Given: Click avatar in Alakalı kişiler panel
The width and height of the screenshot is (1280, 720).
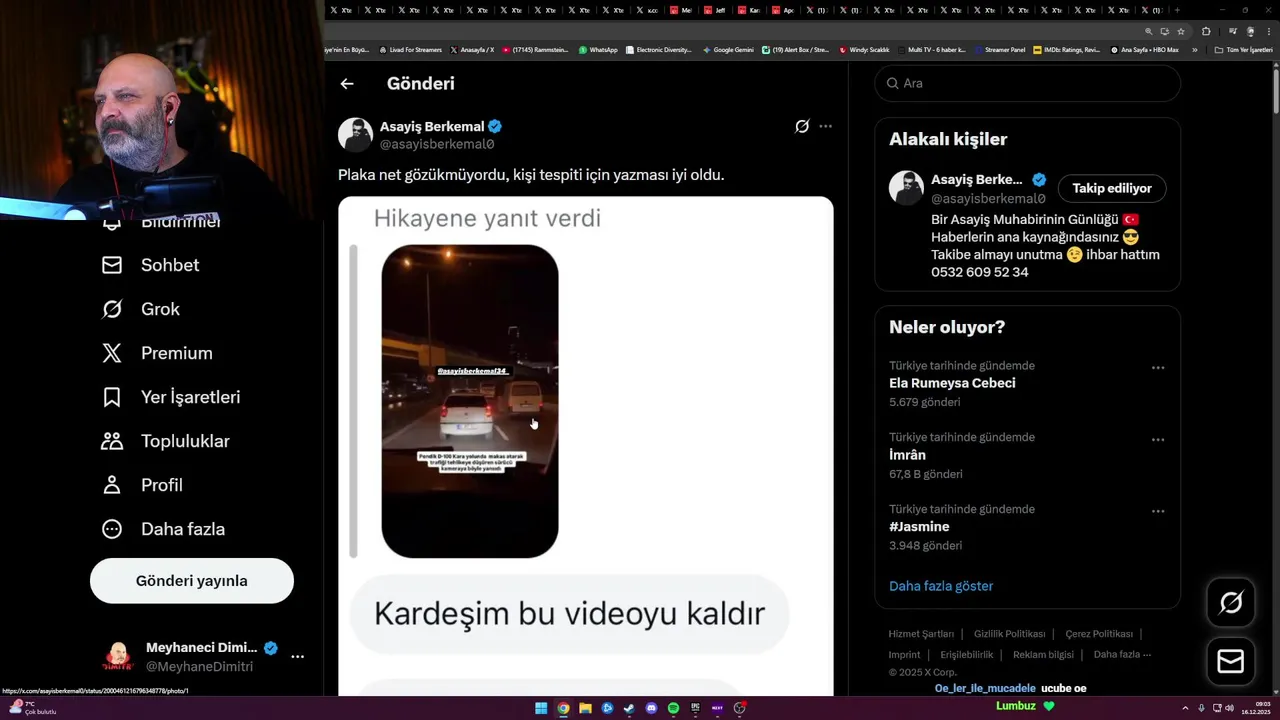Looking at the screenshot, I should 907,188.
